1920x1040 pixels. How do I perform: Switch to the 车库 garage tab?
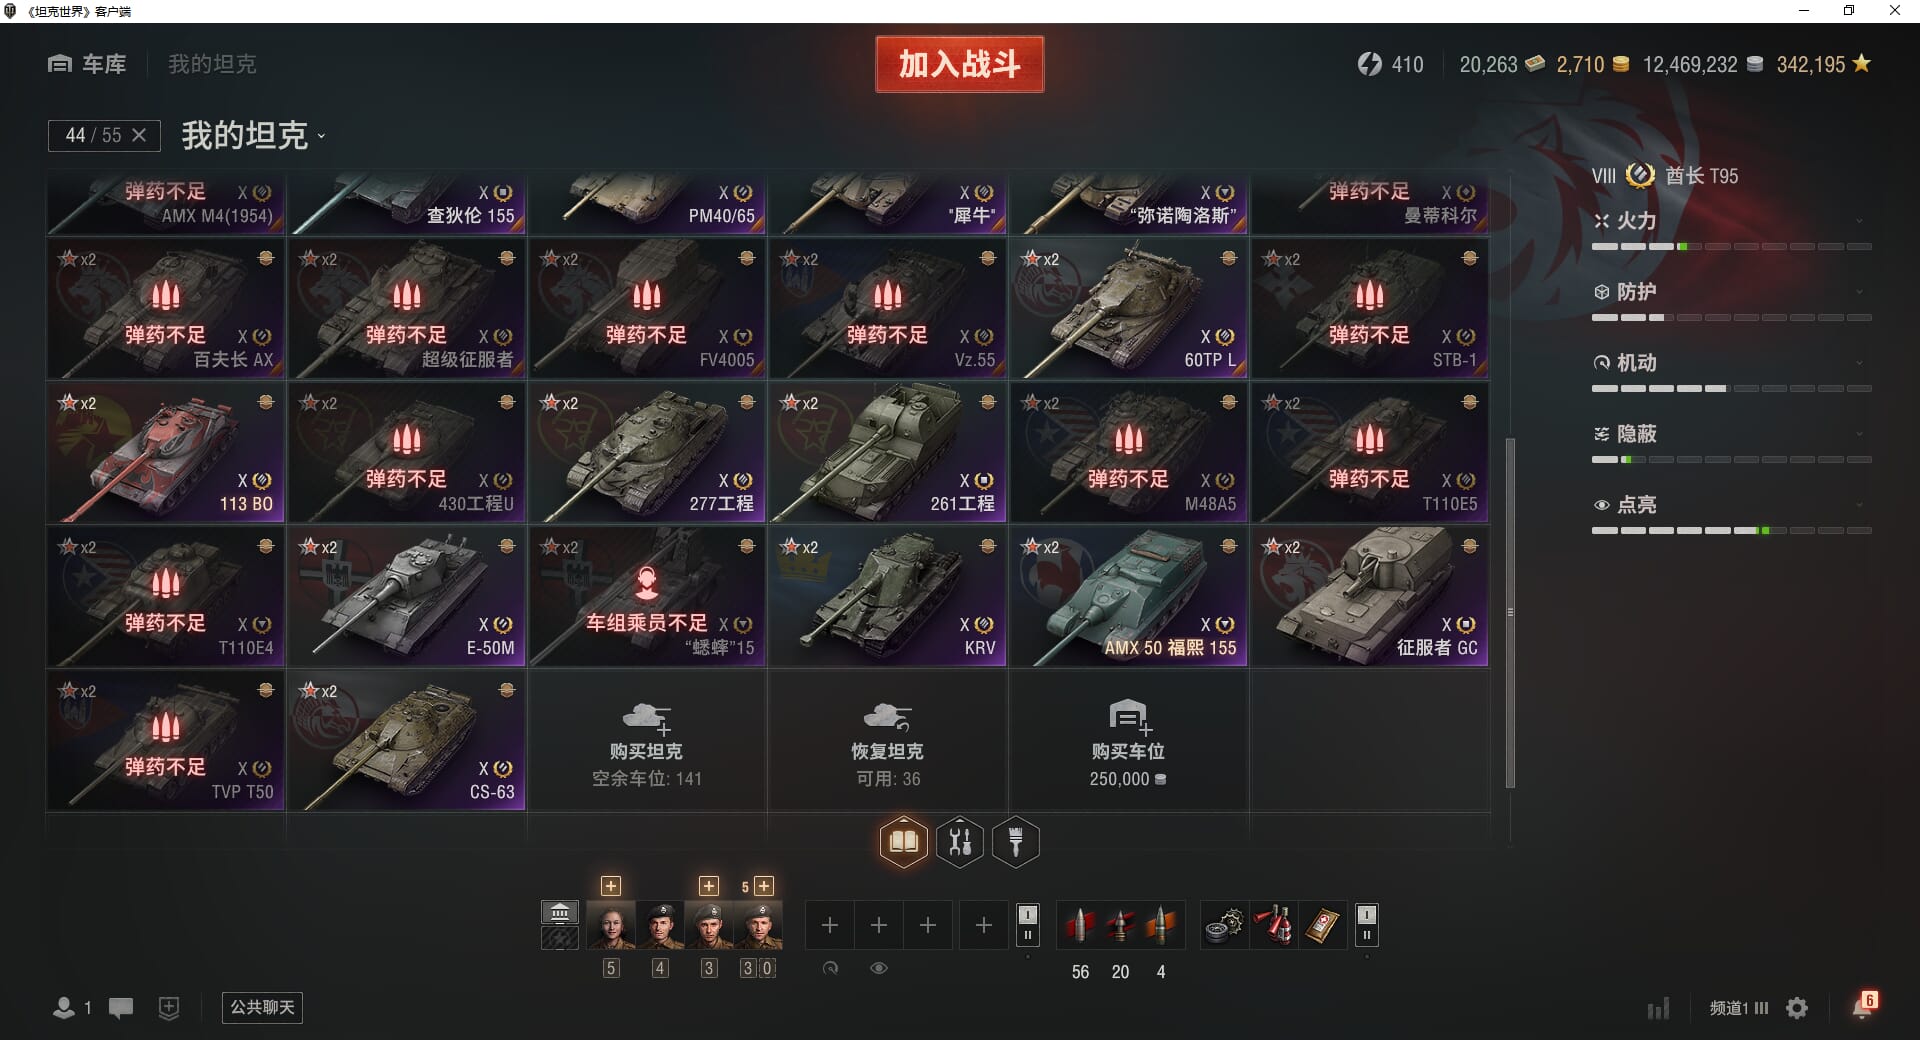tap(87, 64)
